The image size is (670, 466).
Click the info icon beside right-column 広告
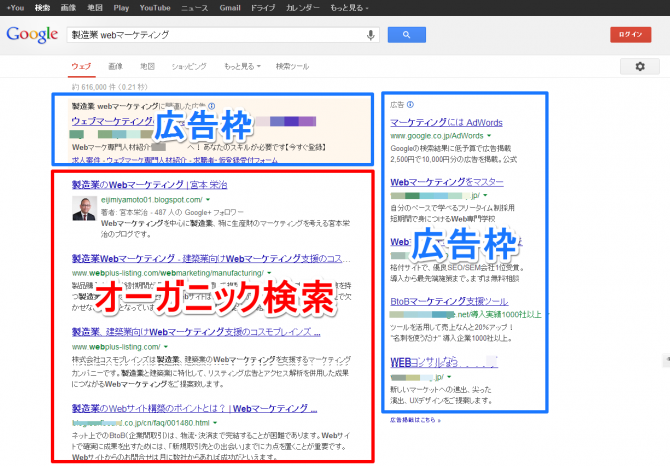[x=410, y=104]
